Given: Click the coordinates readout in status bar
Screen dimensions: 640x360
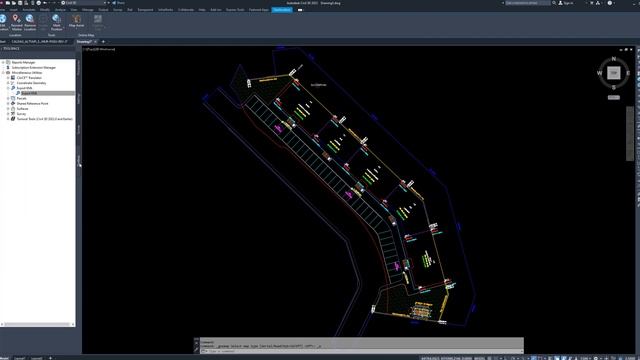Looking at the screenshot, I should 446,358.
